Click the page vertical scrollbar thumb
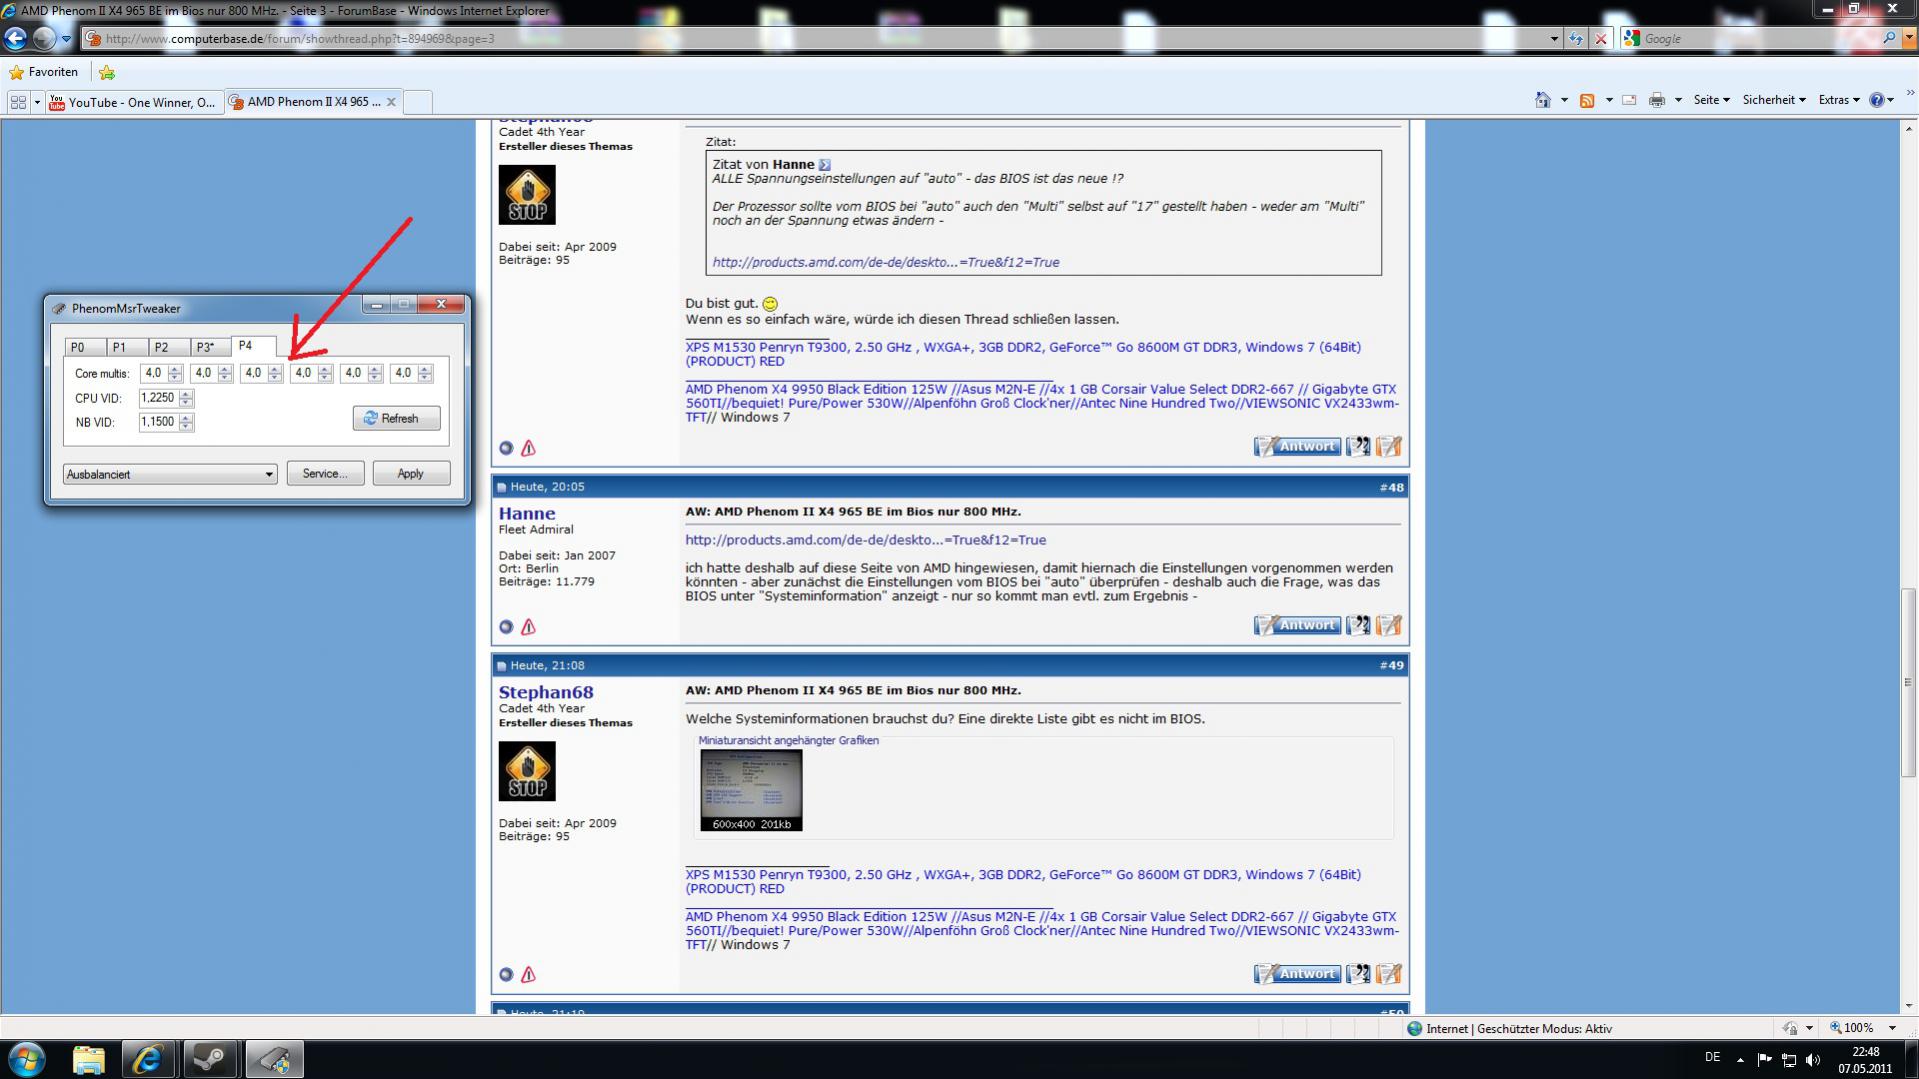Viewport: 1919px width, 1079px height. [1908, 683]
